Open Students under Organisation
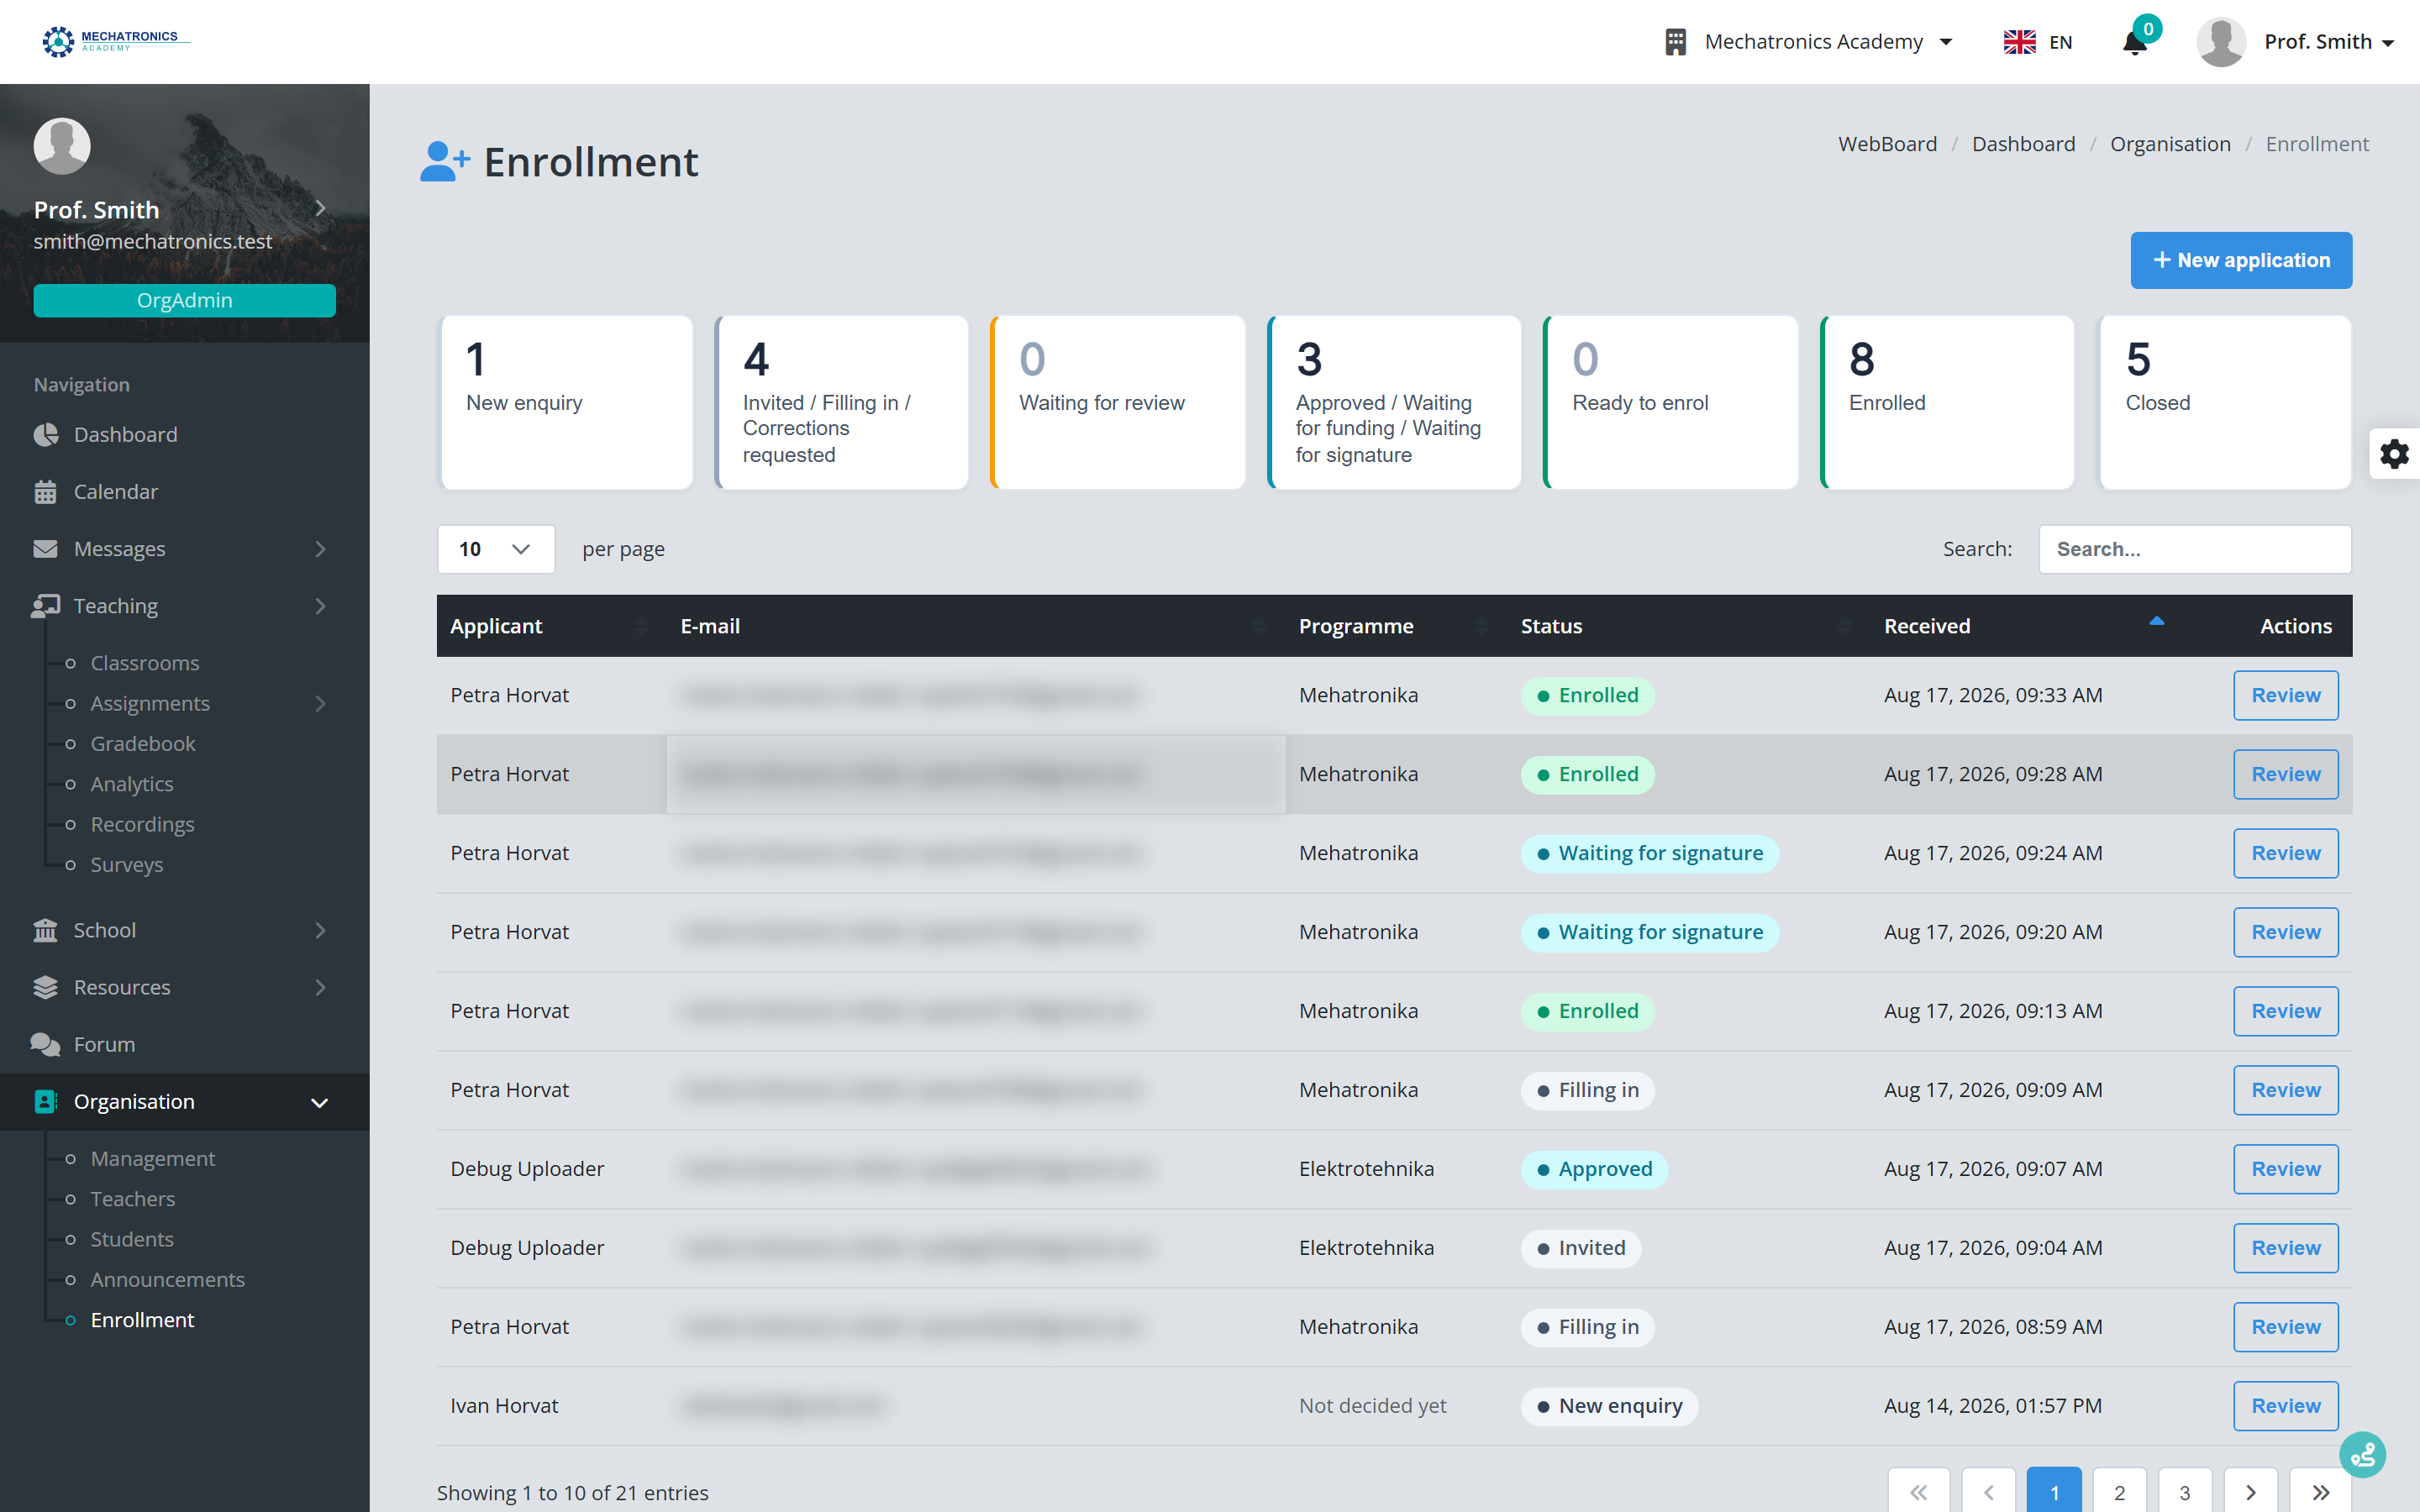Screen dimensions: 2420x1512 [x=132, y=1239]
